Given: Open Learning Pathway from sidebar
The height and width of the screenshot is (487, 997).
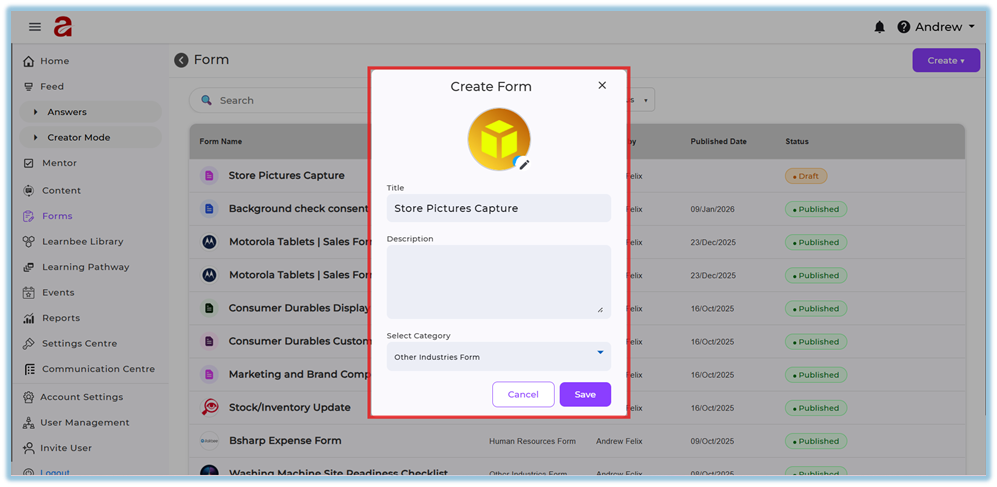Looking at the screenshot, I should click(x=85, y=267).
